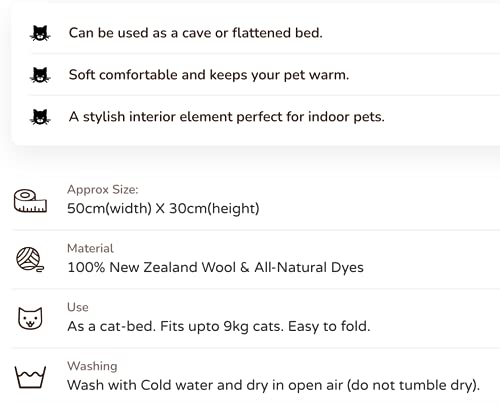This screenshot has height=405, width=500.
Task: Click the cat face Use icon
Action: [x=30, y=318]
